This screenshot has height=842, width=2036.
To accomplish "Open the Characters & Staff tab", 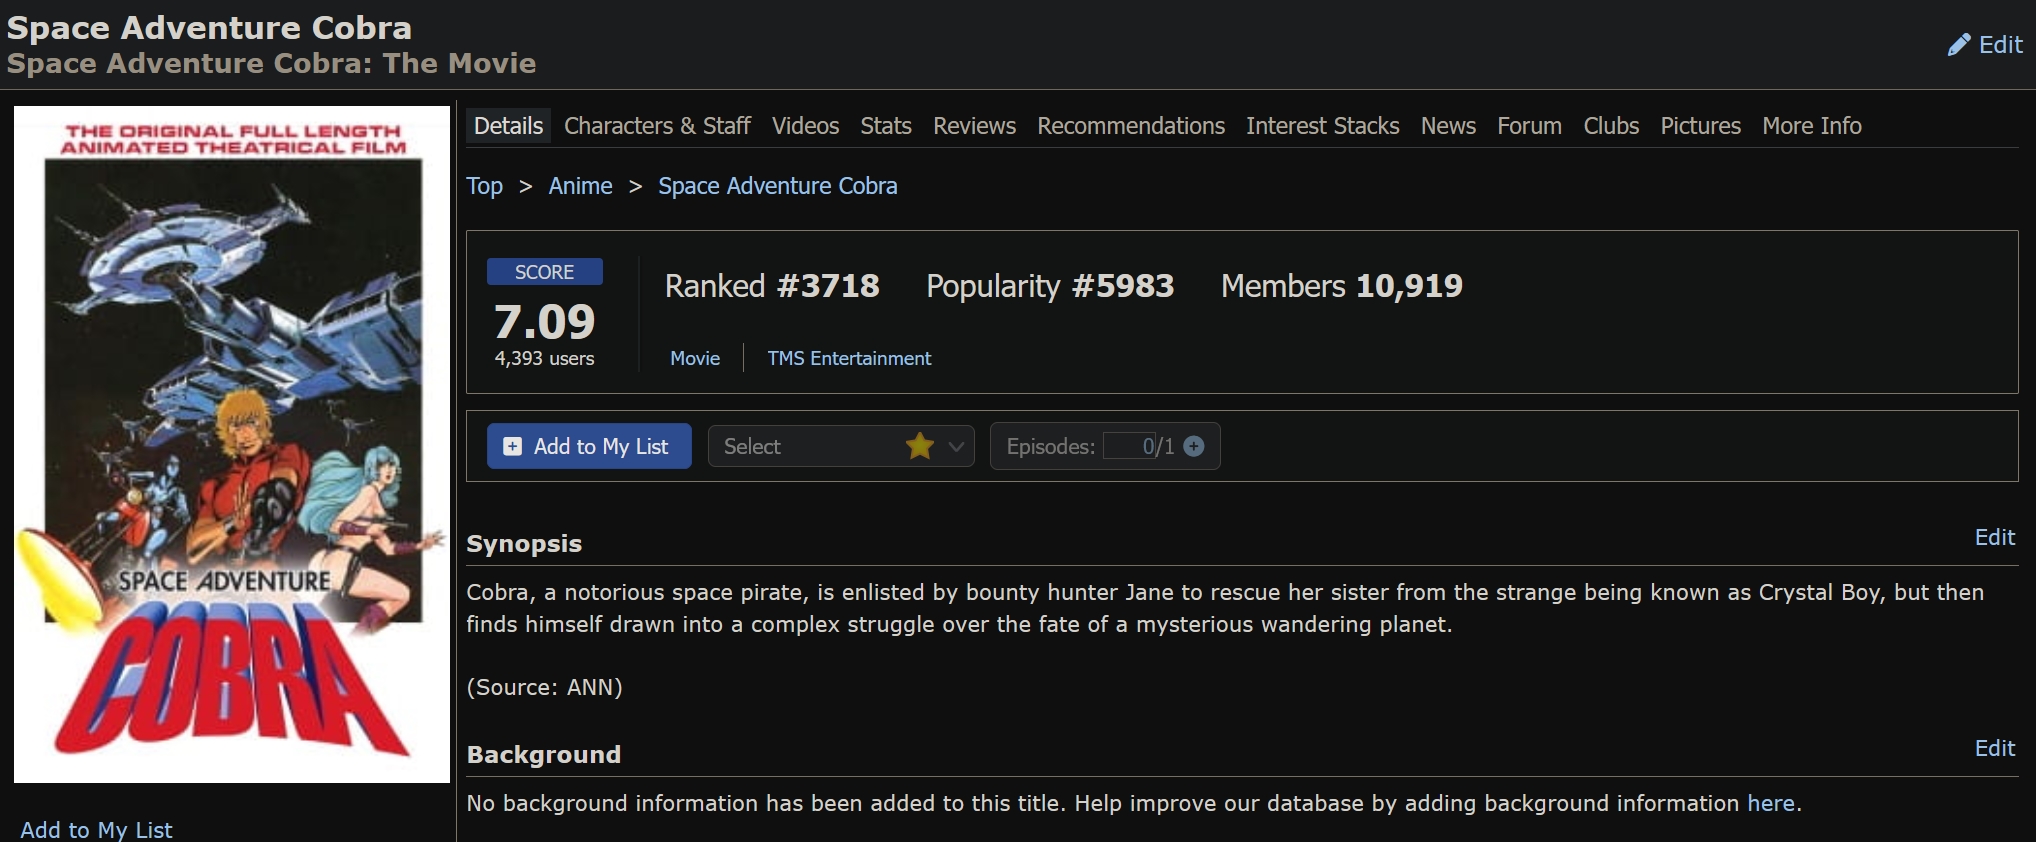I will (657, 126).
